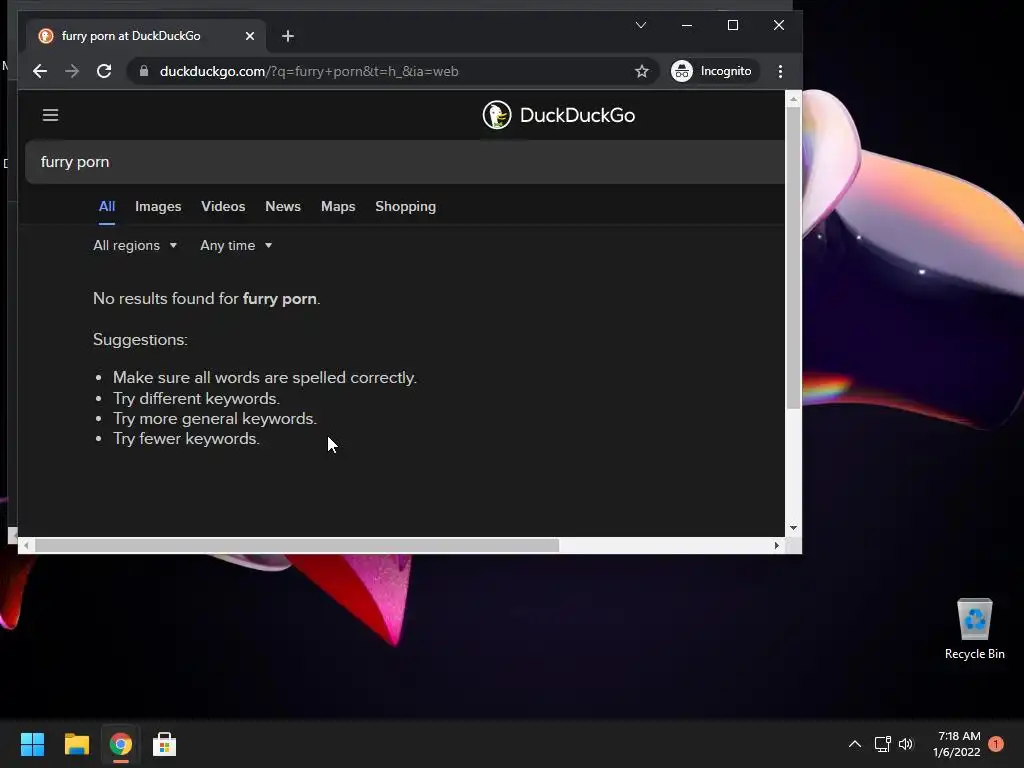Click 'Make sure all words are spelled correctly.'
The image size is (1024, 768).
264,377
